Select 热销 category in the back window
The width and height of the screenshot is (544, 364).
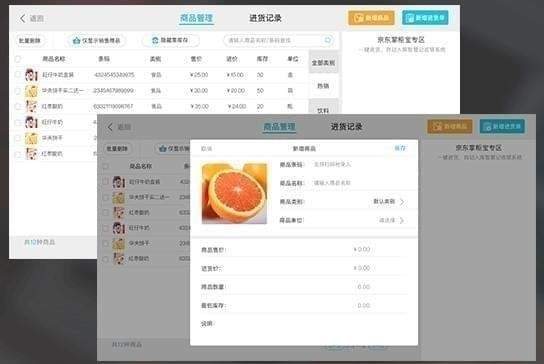323,85
